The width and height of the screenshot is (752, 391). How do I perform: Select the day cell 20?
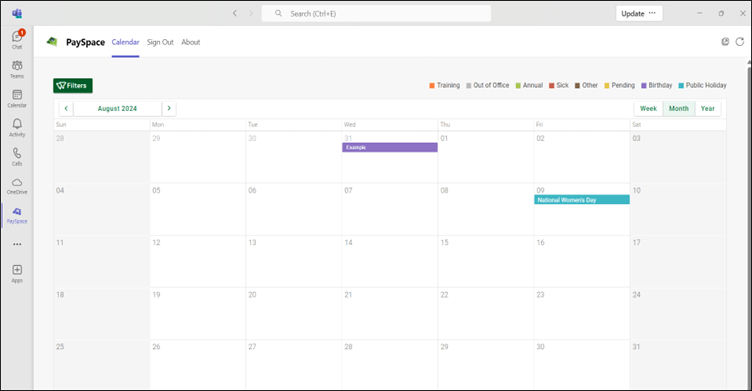coord(294,314)
